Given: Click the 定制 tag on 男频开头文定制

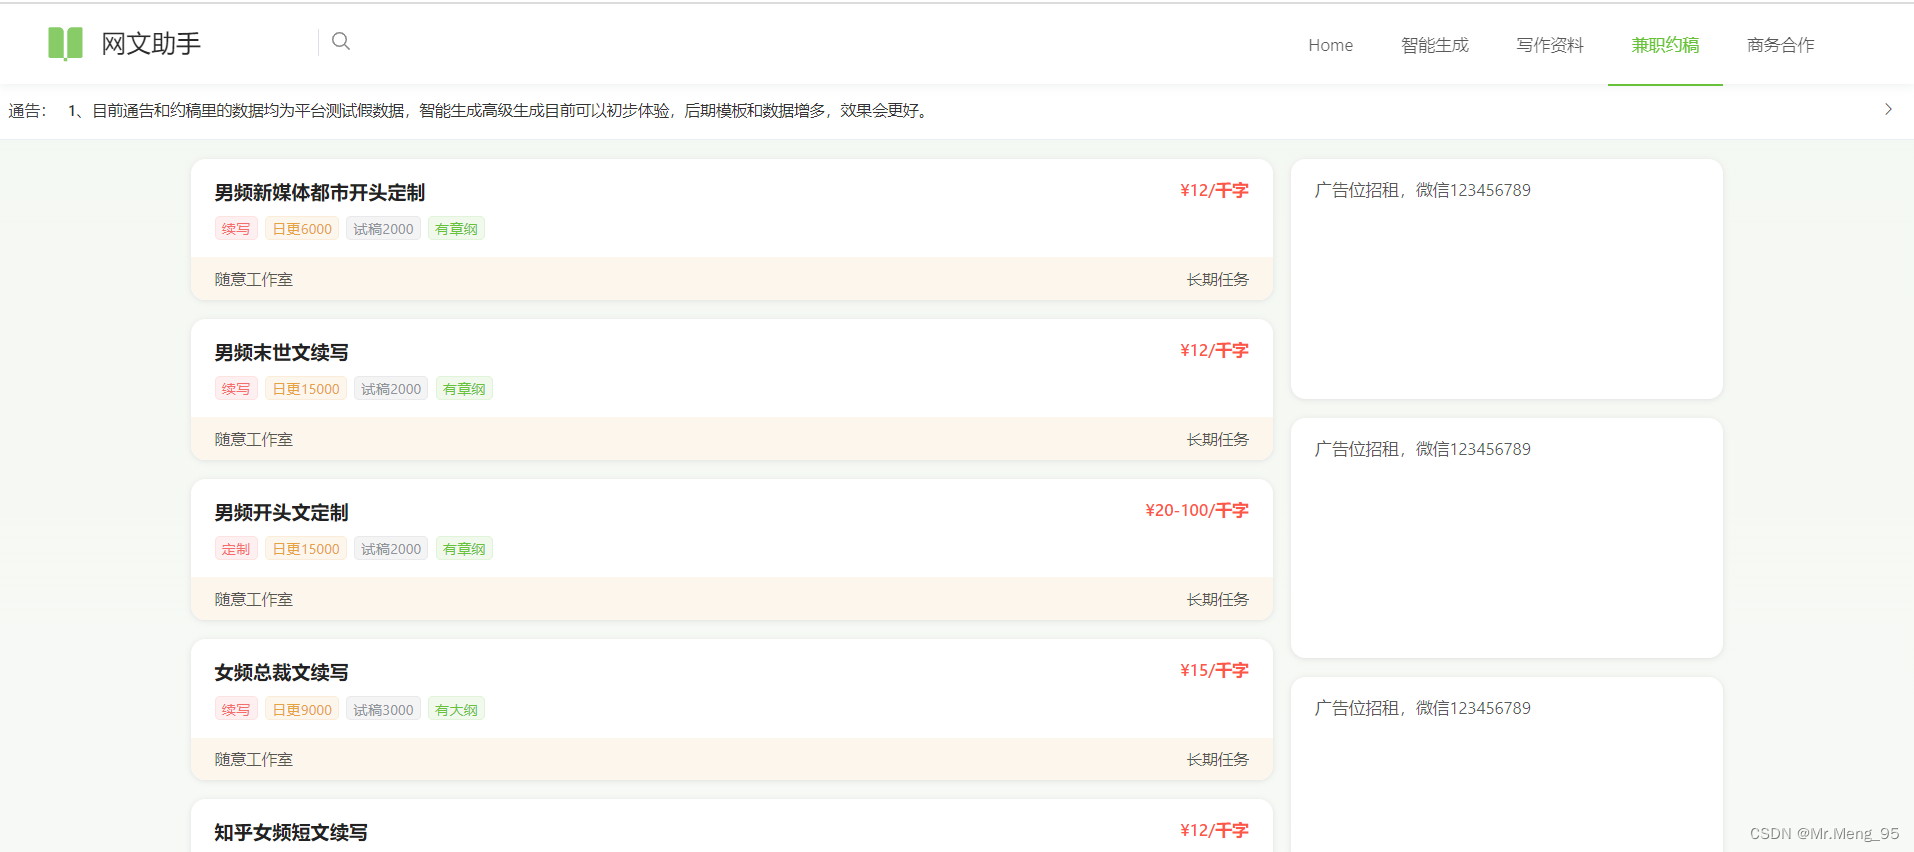Looking at the screenshot, I should click(x=236, y=549).
